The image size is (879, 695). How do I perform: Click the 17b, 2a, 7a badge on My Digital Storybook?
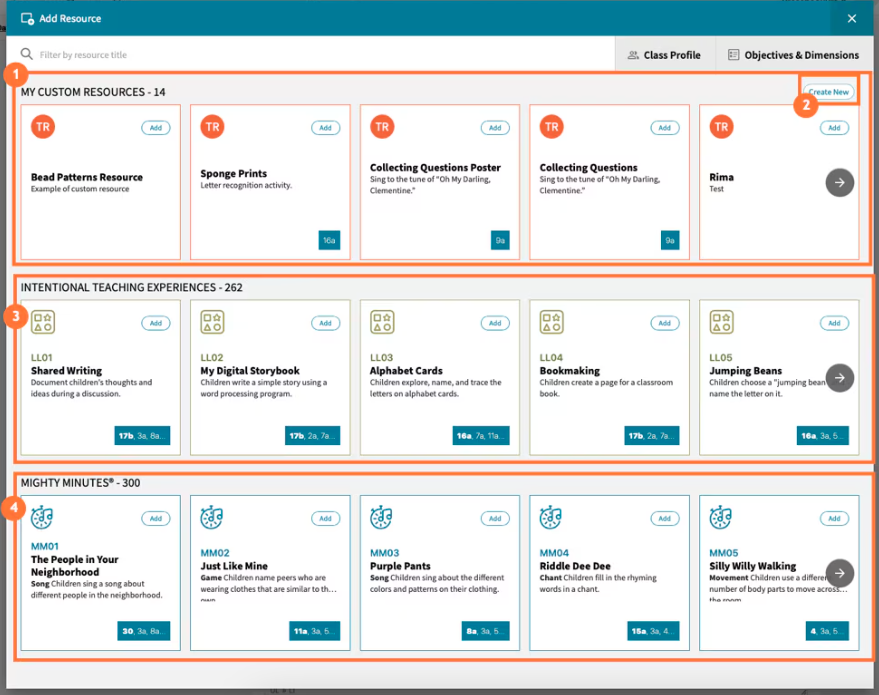[312, 435]
